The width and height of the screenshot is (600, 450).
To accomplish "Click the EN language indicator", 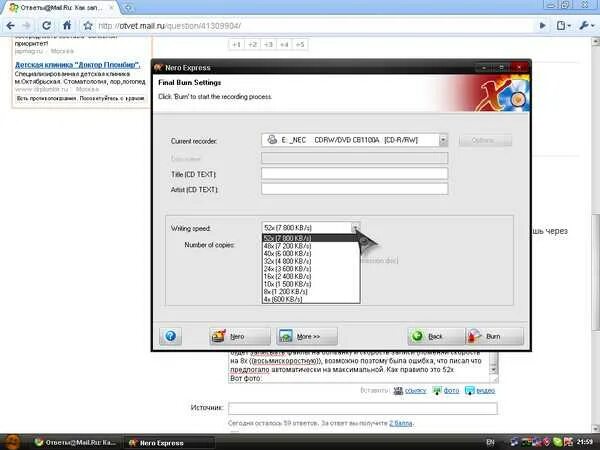I will (x=490, y=443).
